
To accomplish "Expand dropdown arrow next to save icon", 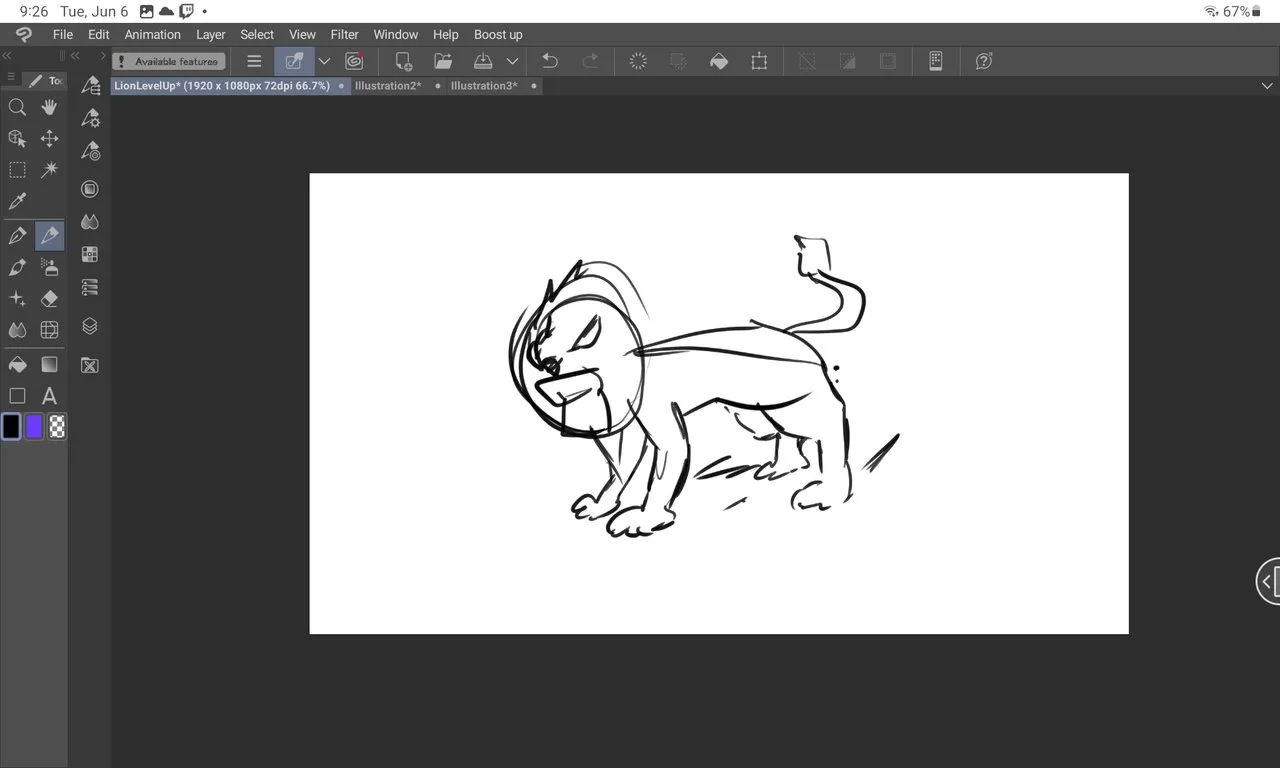I will tap(512, 61).
